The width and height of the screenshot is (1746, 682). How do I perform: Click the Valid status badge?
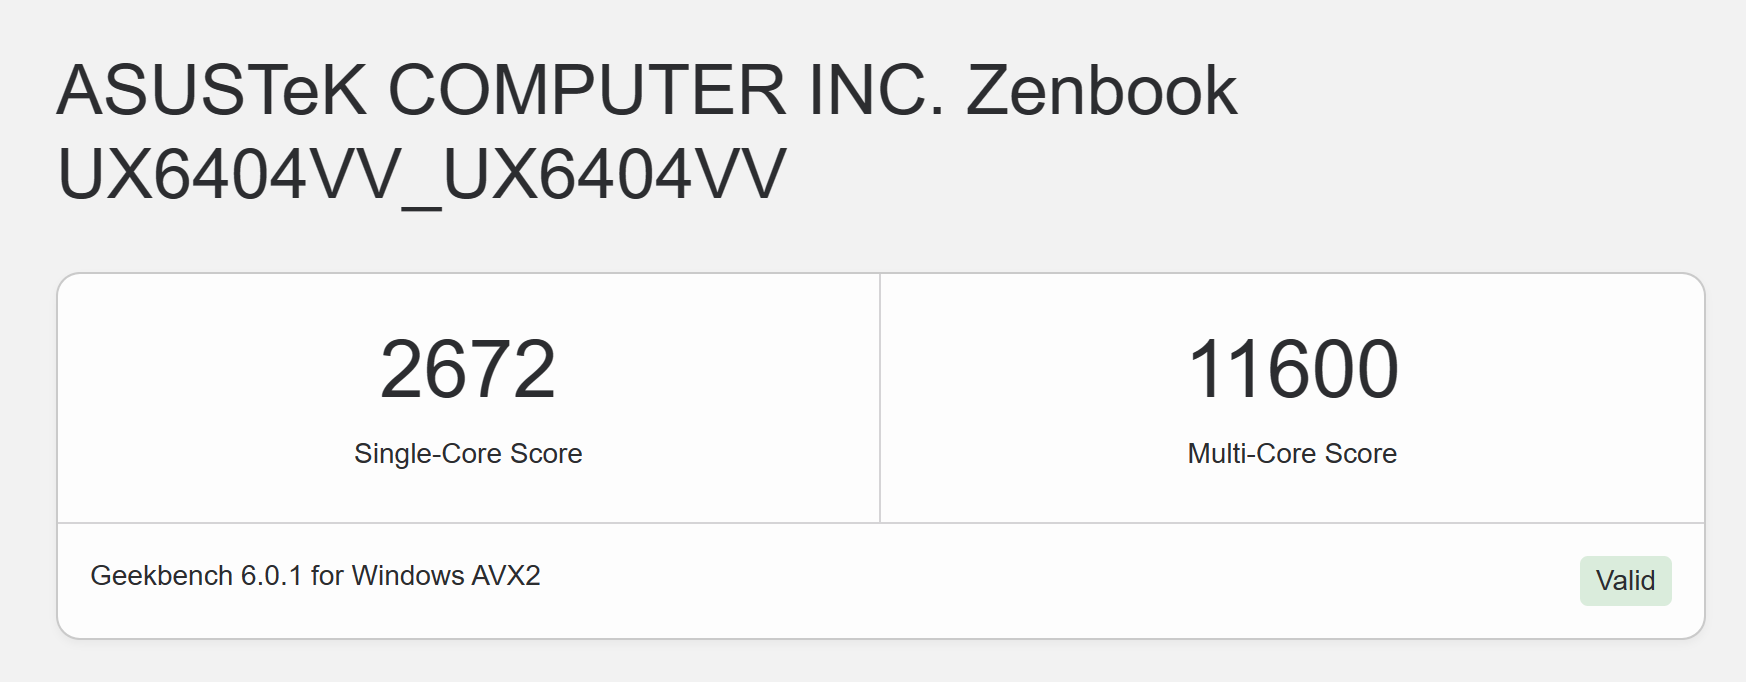[1625, 581]
